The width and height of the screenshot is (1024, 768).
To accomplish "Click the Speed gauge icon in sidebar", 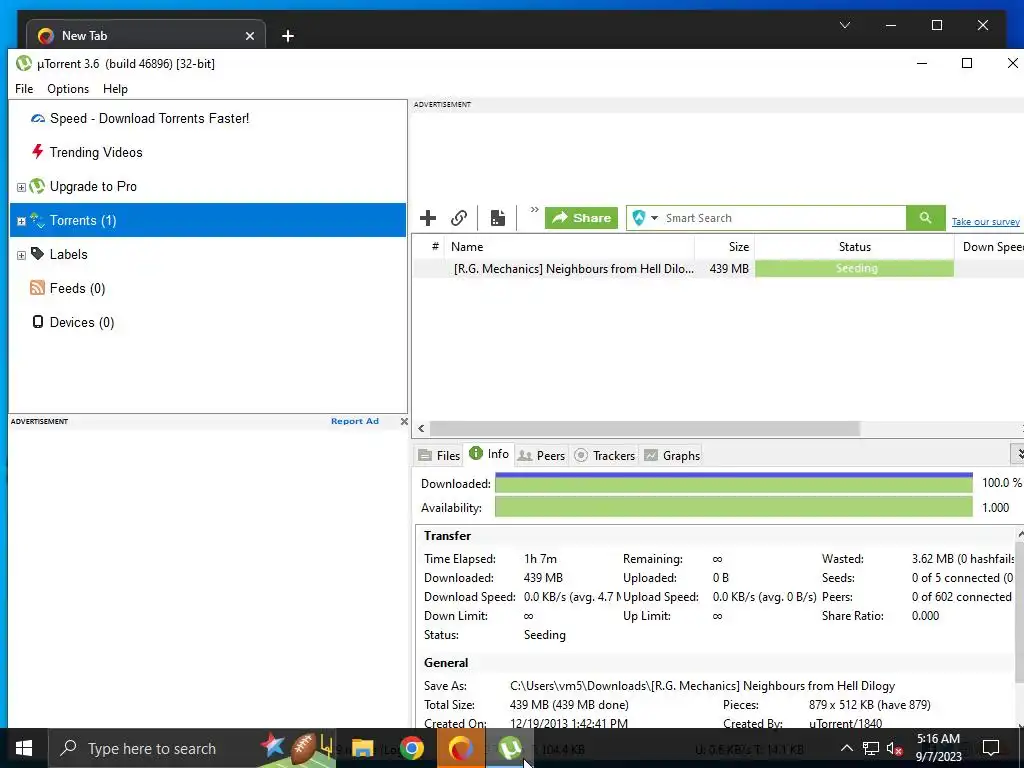I will click(x=38, y=118).
